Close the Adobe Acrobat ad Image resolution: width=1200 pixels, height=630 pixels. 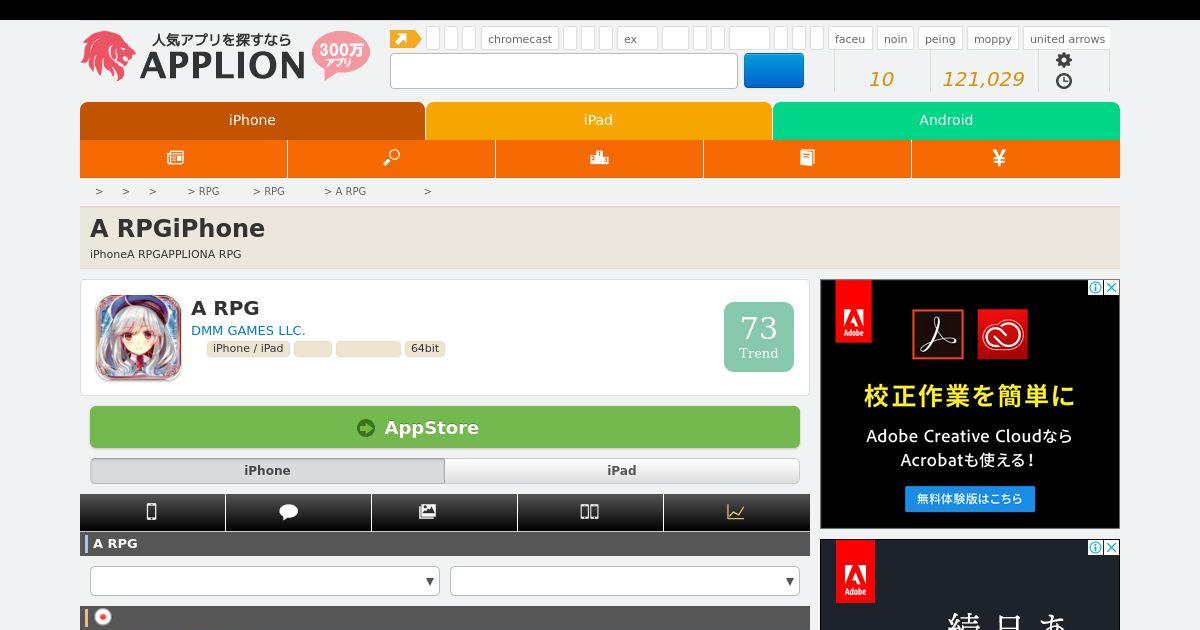pyautogui.click(x=1111, y=287)
